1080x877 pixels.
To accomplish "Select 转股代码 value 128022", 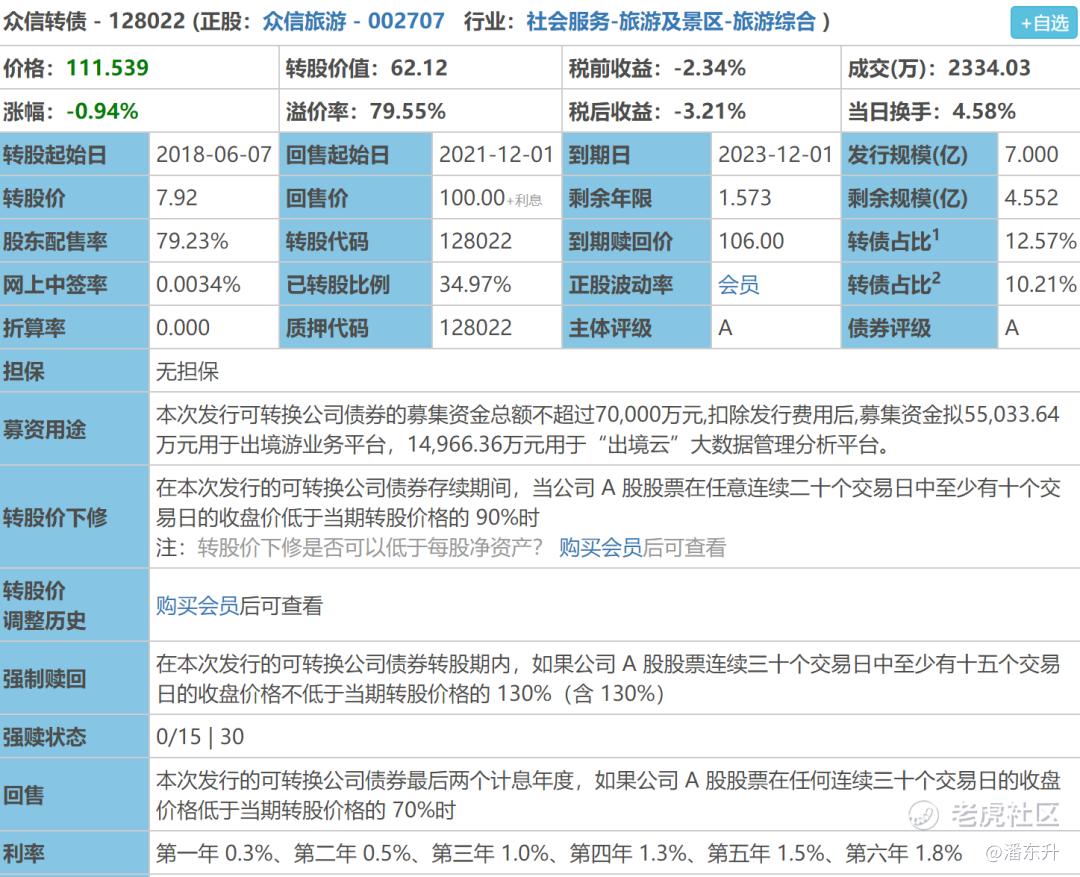I will [476, 241].
